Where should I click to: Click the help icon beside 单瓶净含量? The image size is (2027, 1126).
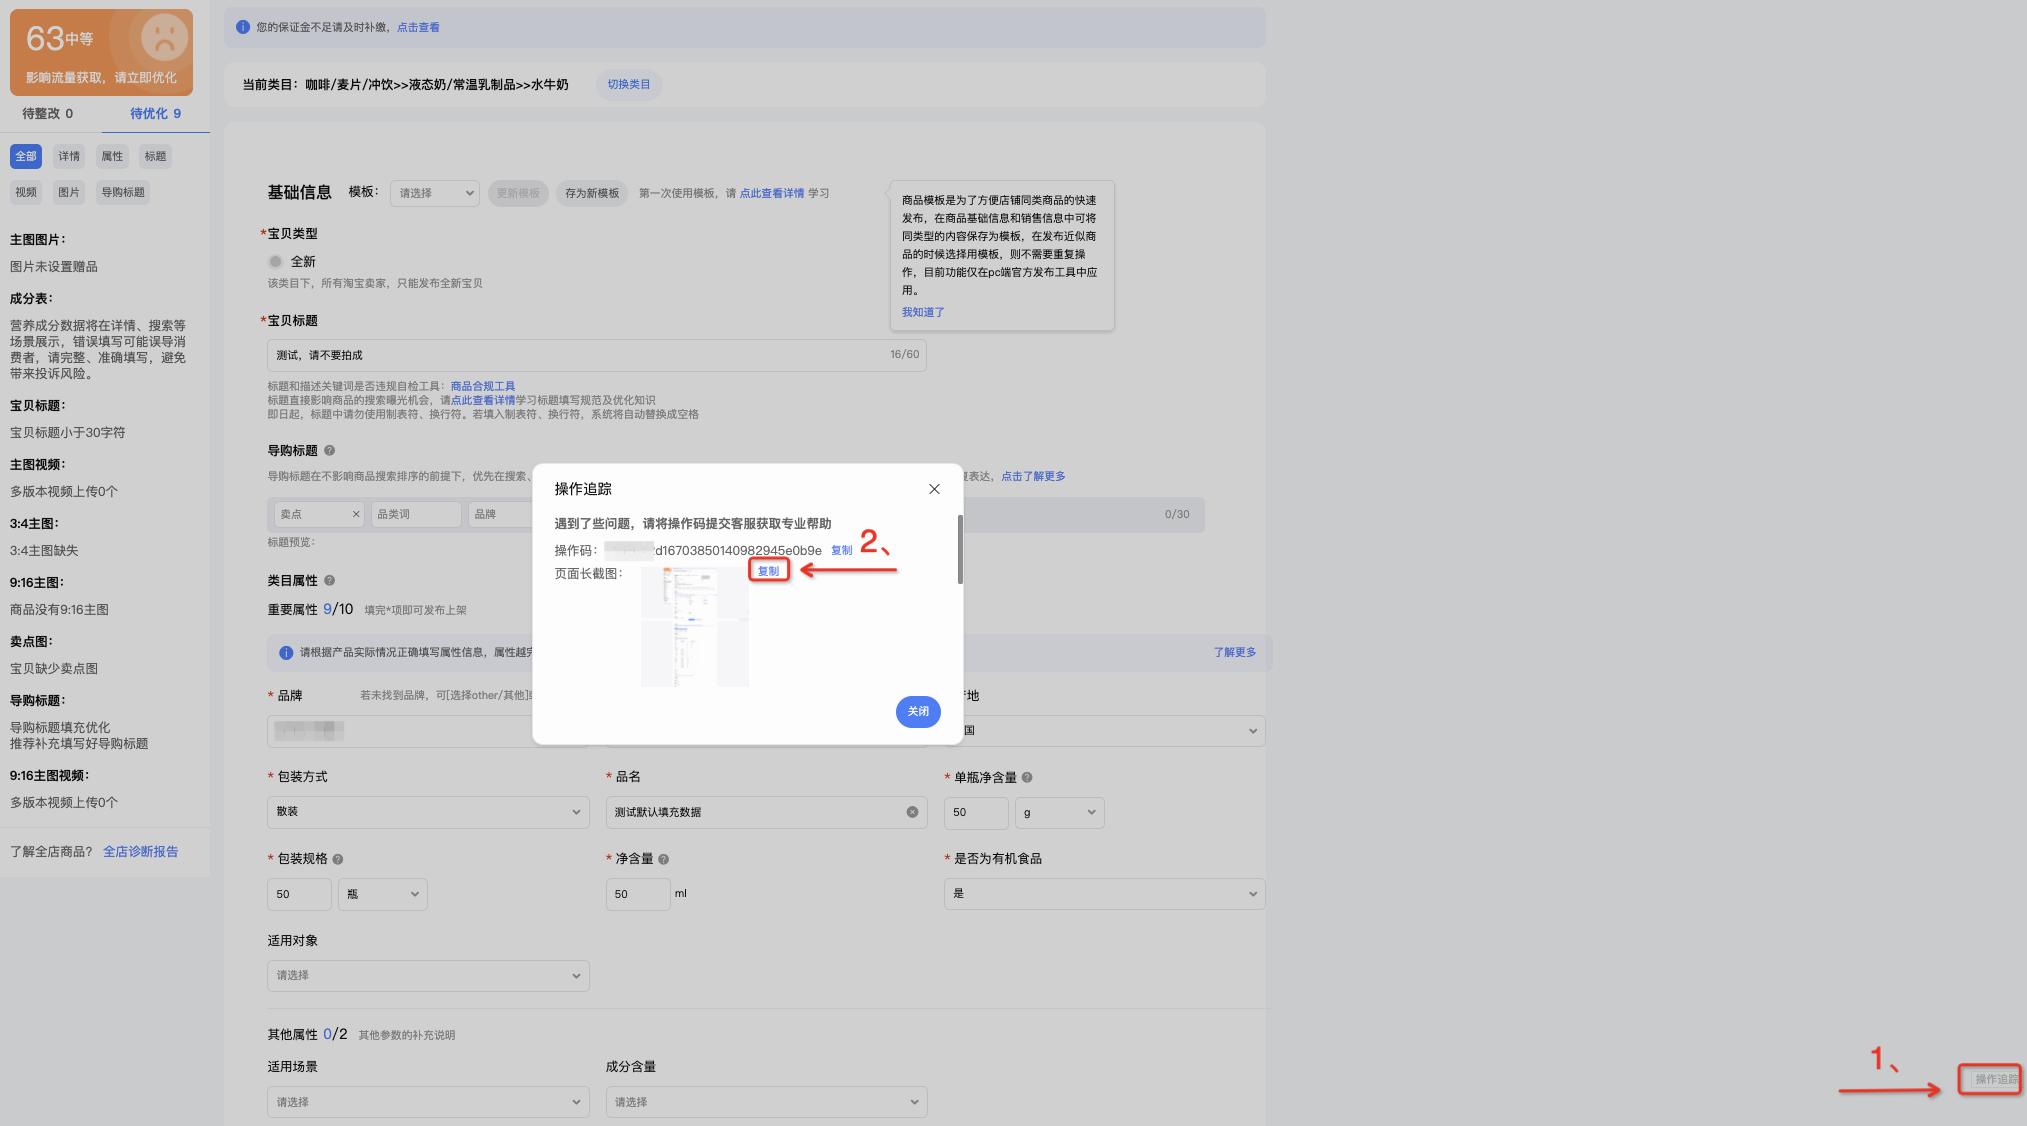pos(1027,778)
